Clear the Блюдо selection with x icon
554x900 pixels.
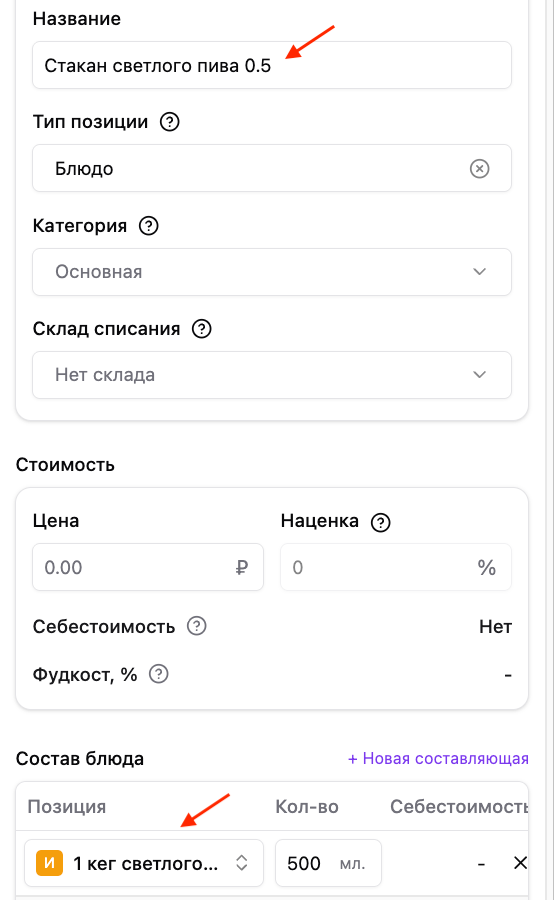[479, 169]
